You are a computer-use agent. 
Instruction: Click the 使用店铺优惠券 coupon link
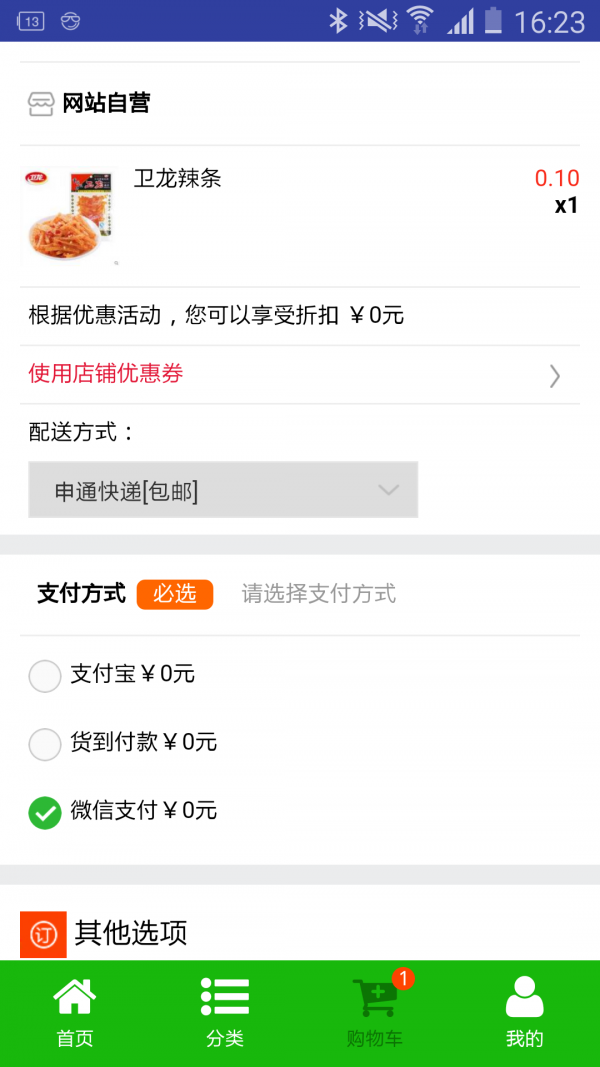(x=106, y=374)
